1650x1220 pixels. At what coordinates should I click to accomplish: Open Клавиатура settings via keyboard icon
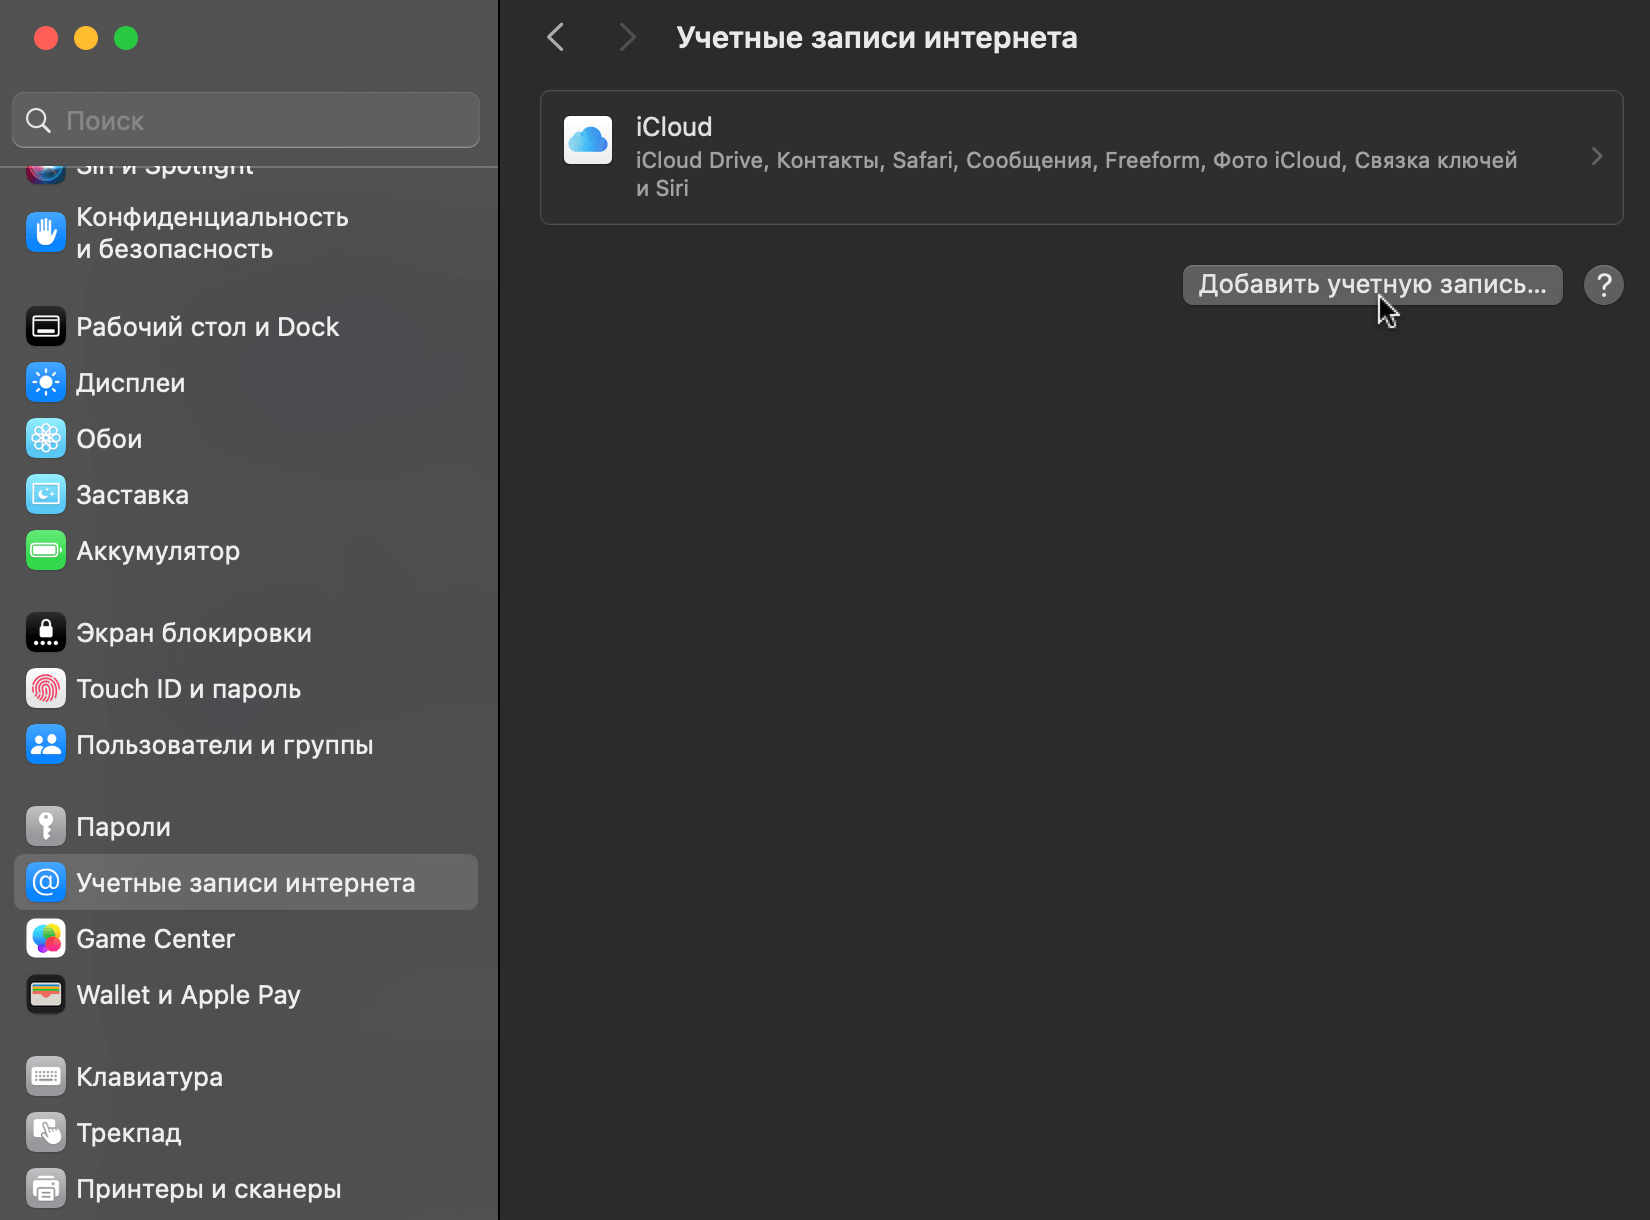coord(45,1076)
